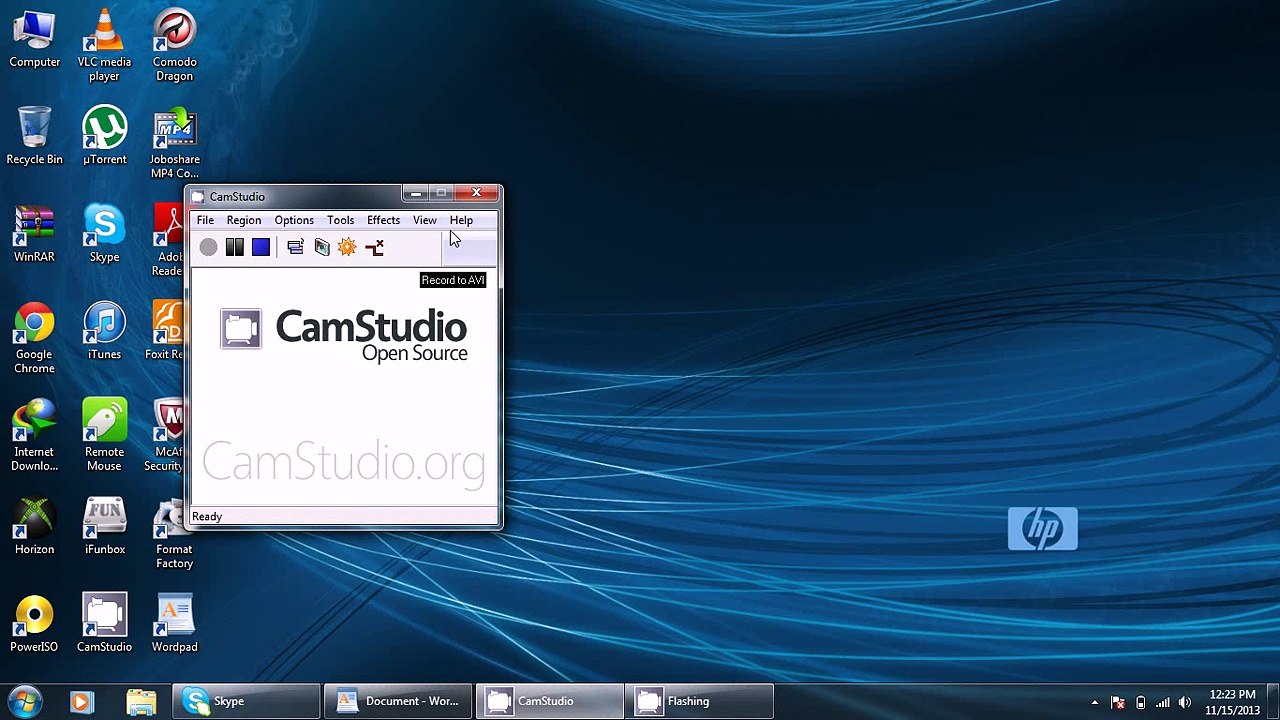
Task: Open the Tools menu
Action: 340,220
